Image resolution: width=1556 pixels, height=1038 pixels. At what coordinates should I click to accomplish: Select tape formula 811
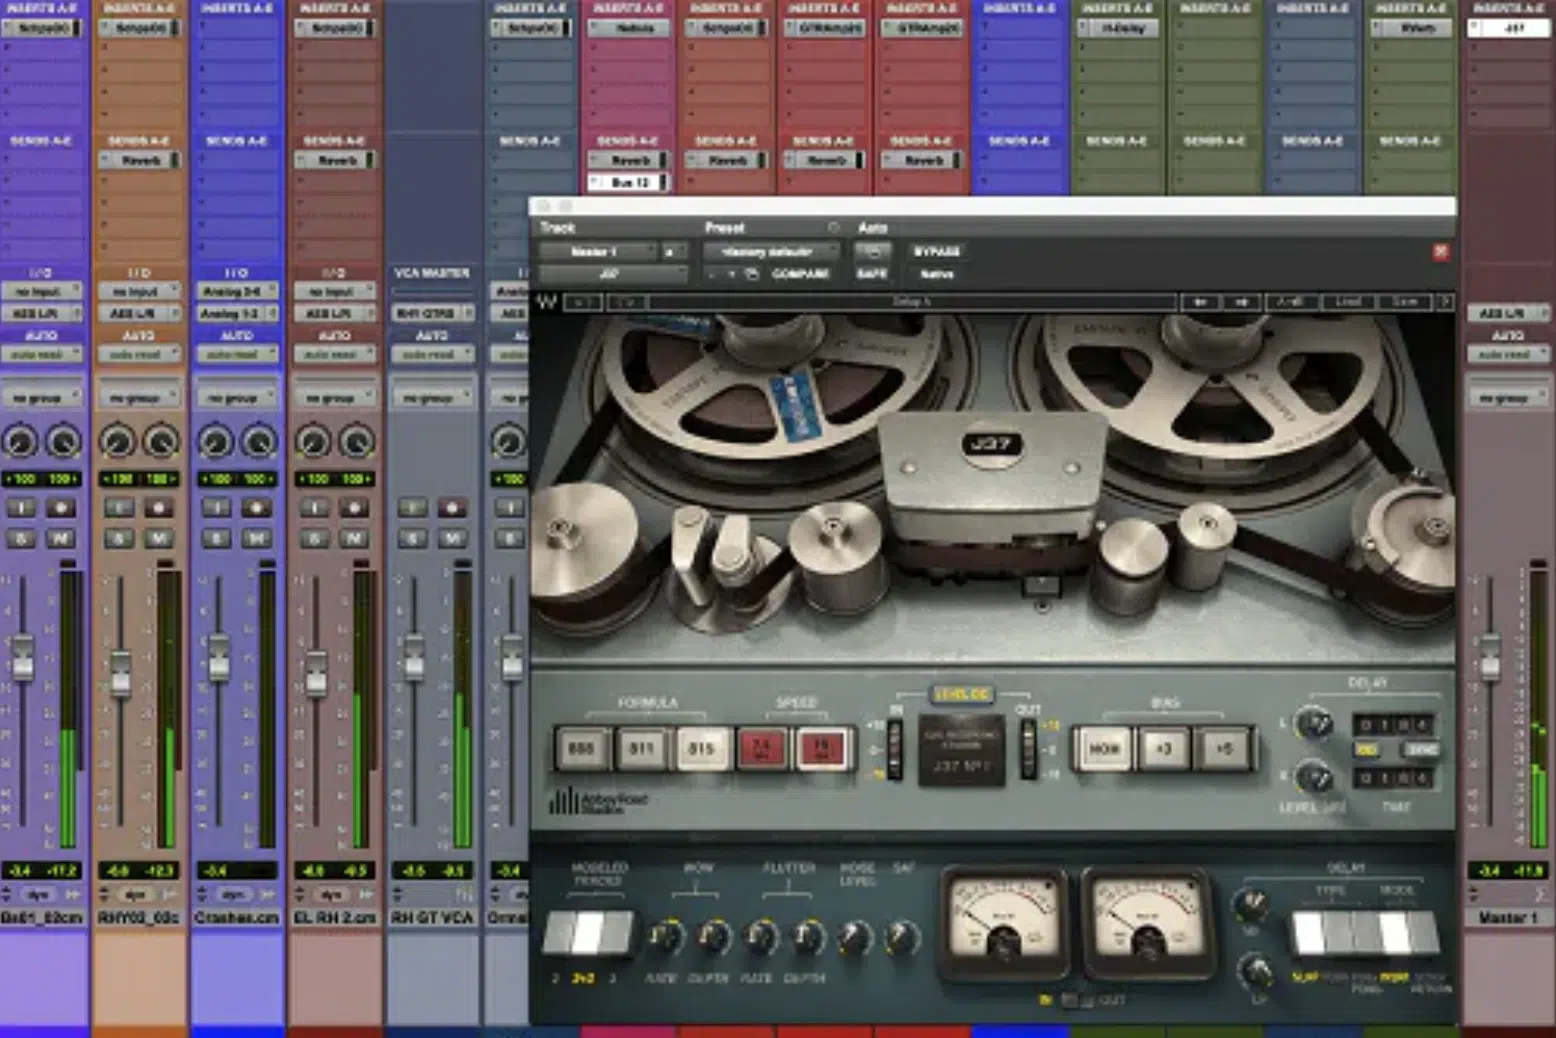pyautogui.click(x=641, y=748)
